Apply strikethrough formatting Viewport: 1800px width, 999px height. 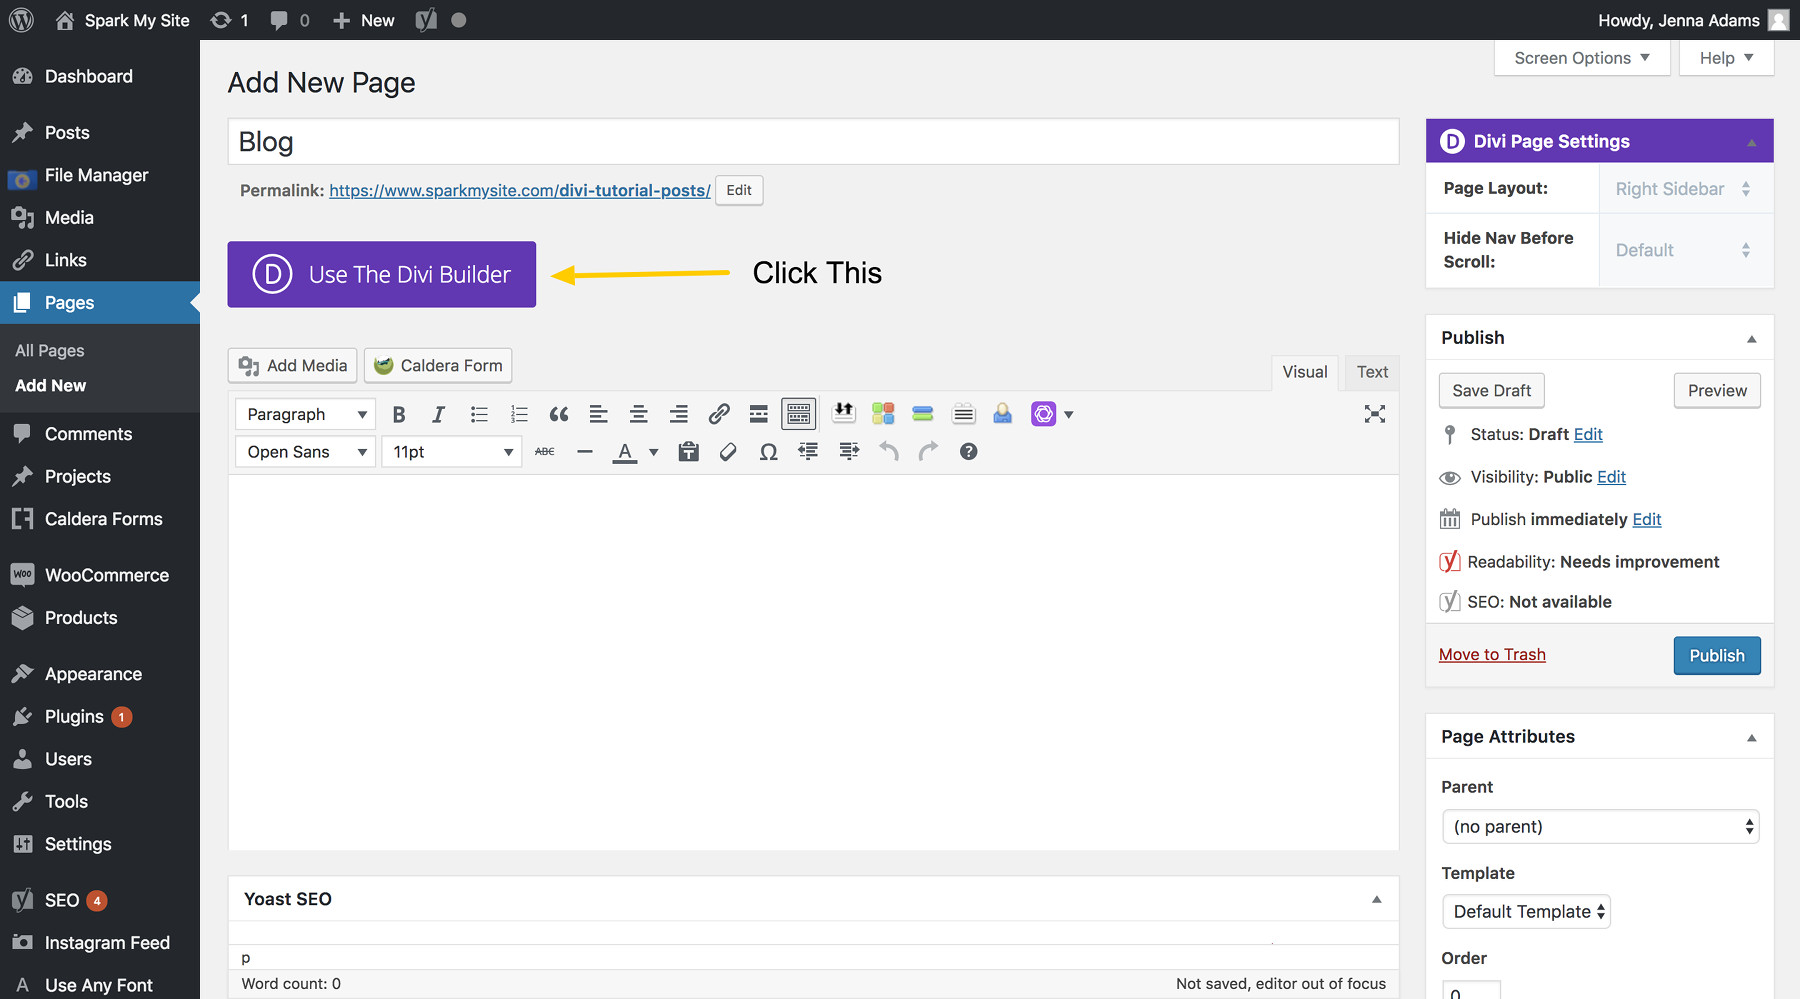pos(545,452)
